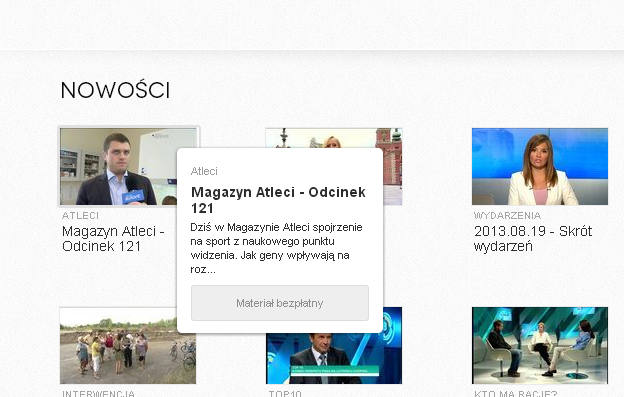Image resolution: width=624 pixels, height=397 pixels.
Task: Open the 2013.08.19 Skrót wydarzeń title
Action: click(x=533, y=239)
